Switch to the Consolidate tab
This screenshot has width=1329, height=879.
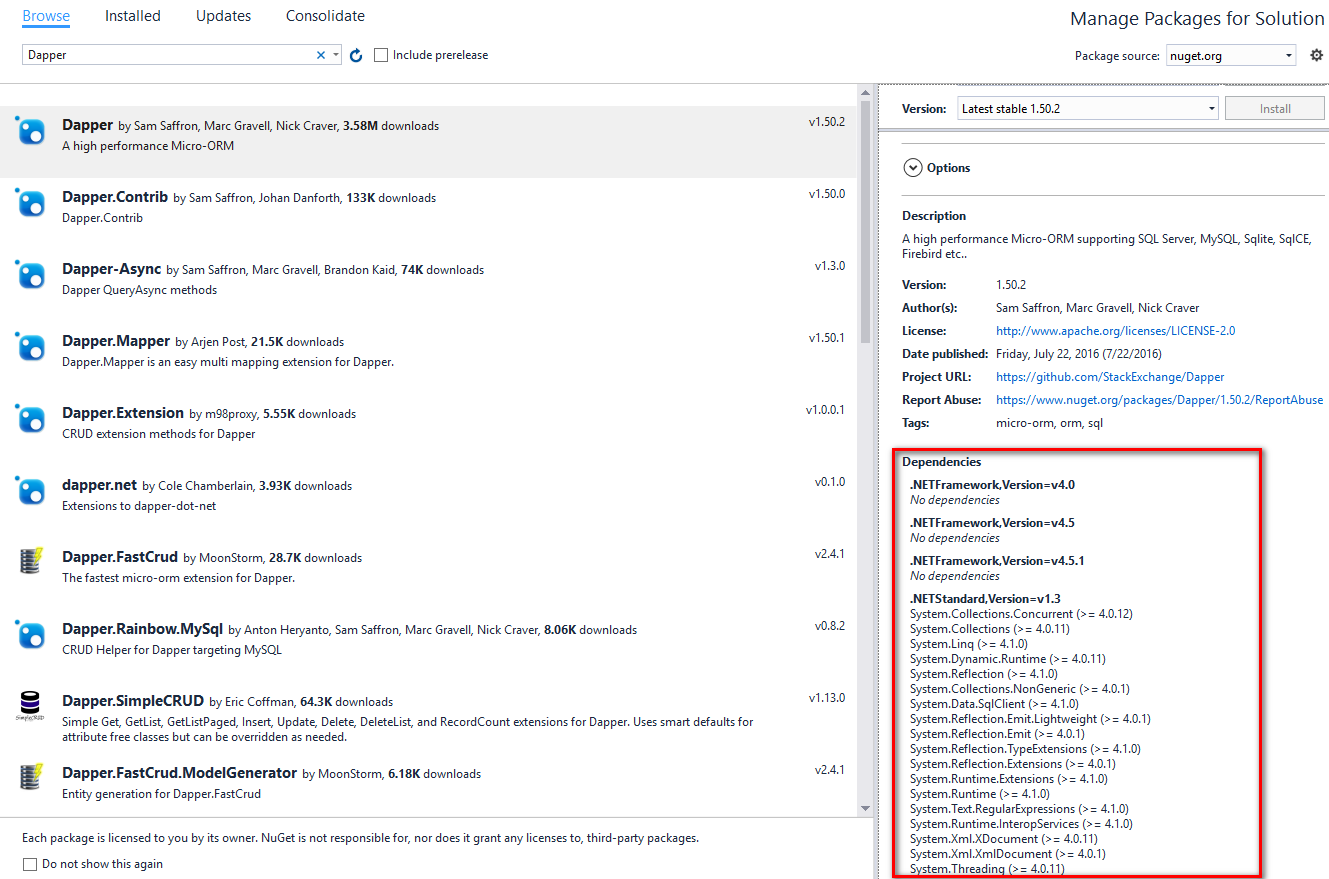click(325, 16)
